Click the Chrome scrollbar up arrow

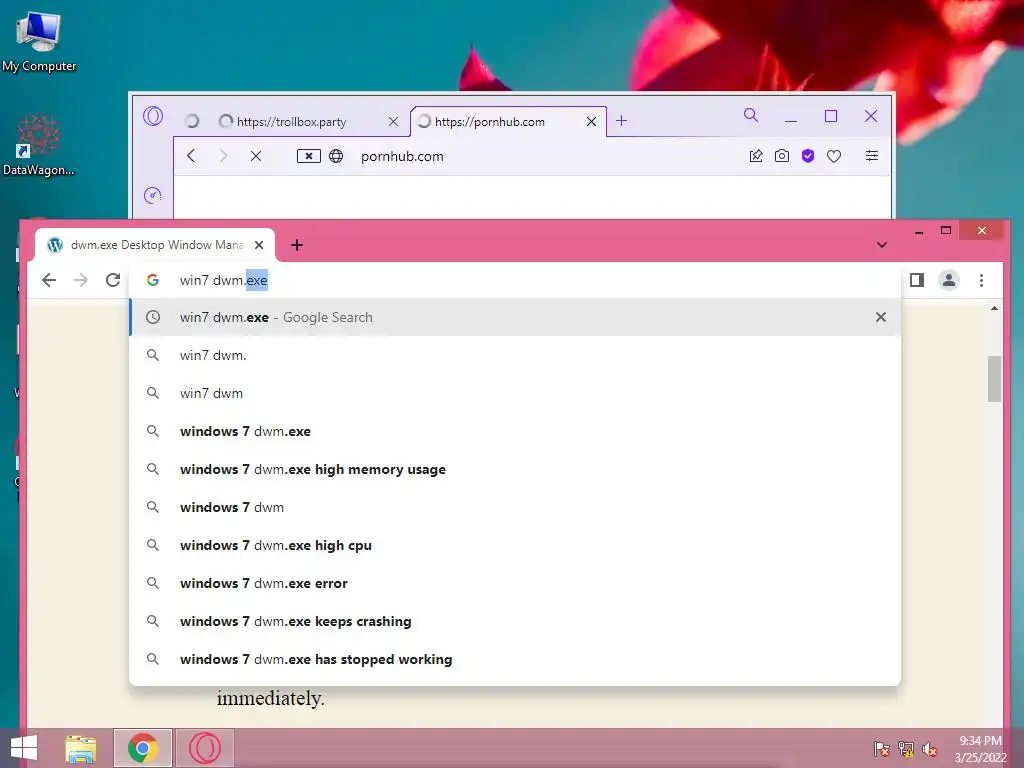tap(994, 308)
